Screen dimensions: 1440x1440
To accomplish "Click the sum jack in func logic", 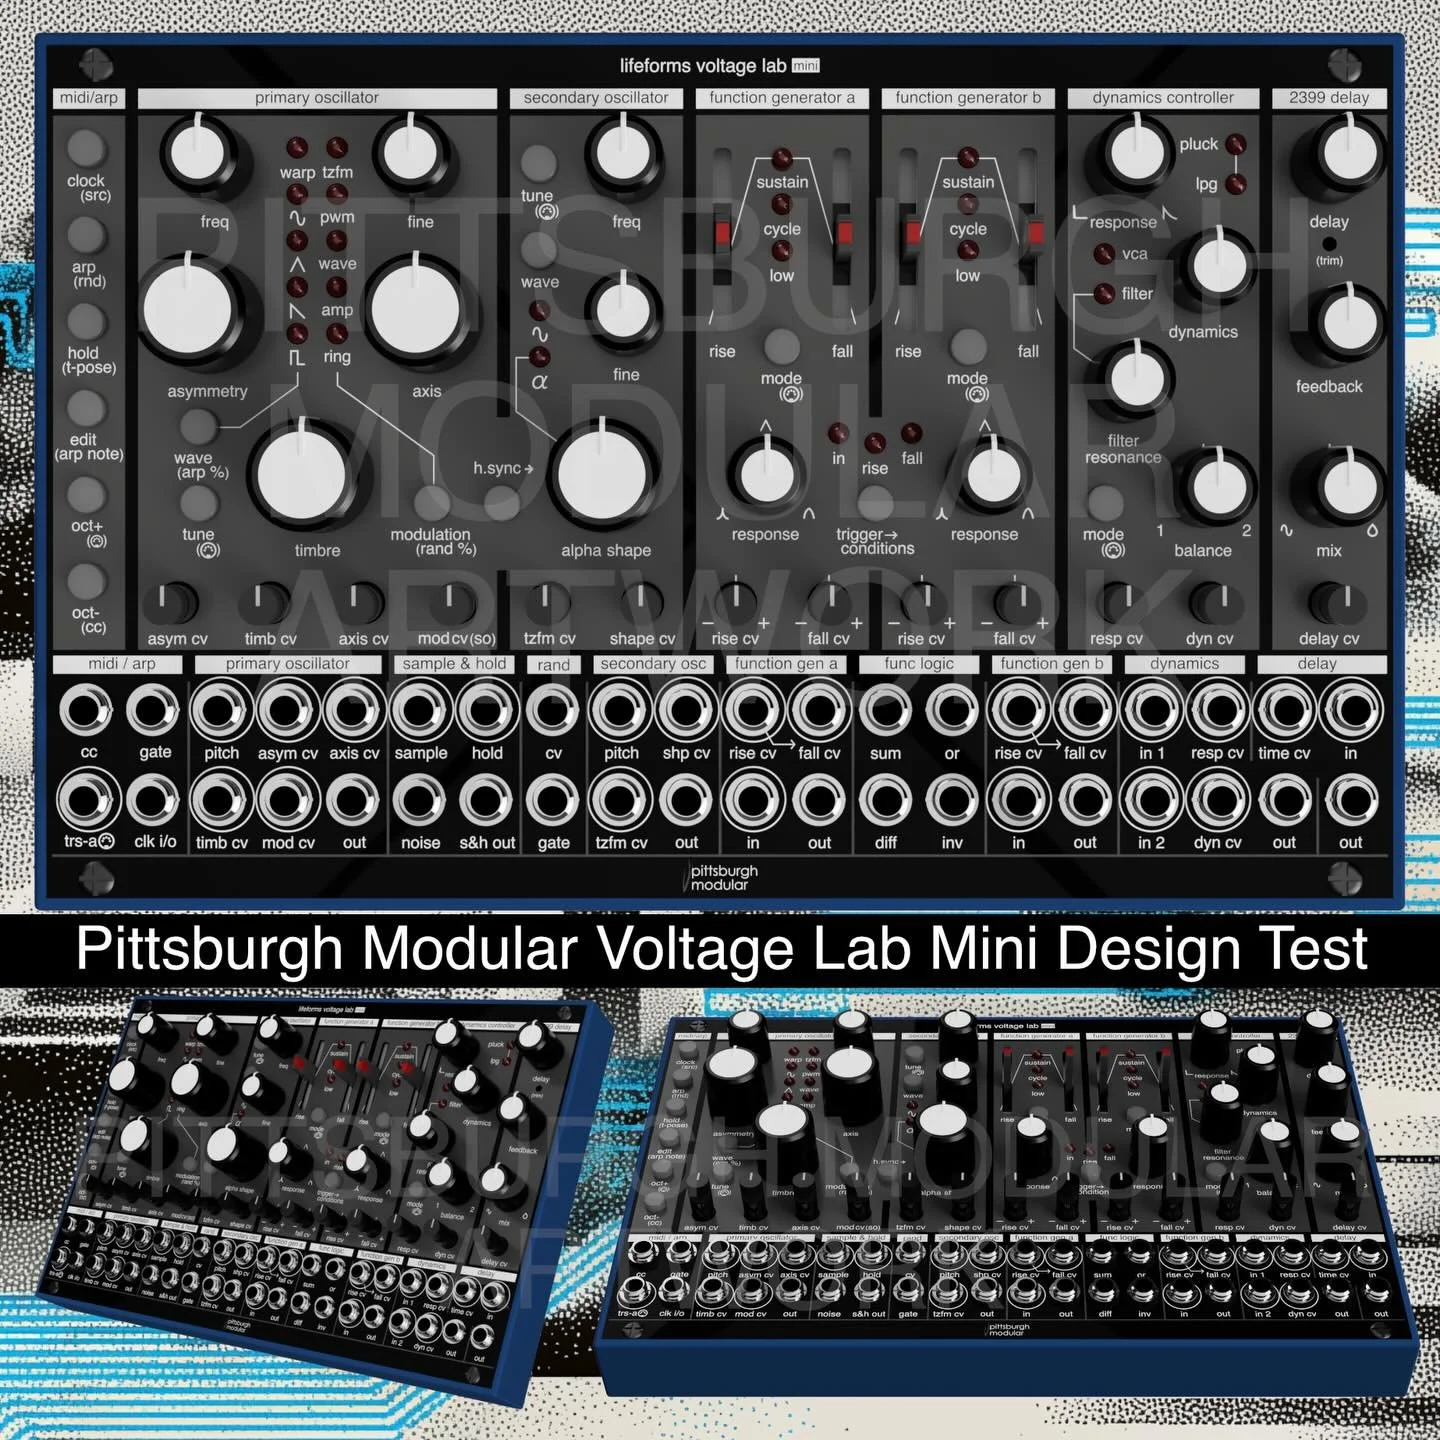I will point(885,711).
